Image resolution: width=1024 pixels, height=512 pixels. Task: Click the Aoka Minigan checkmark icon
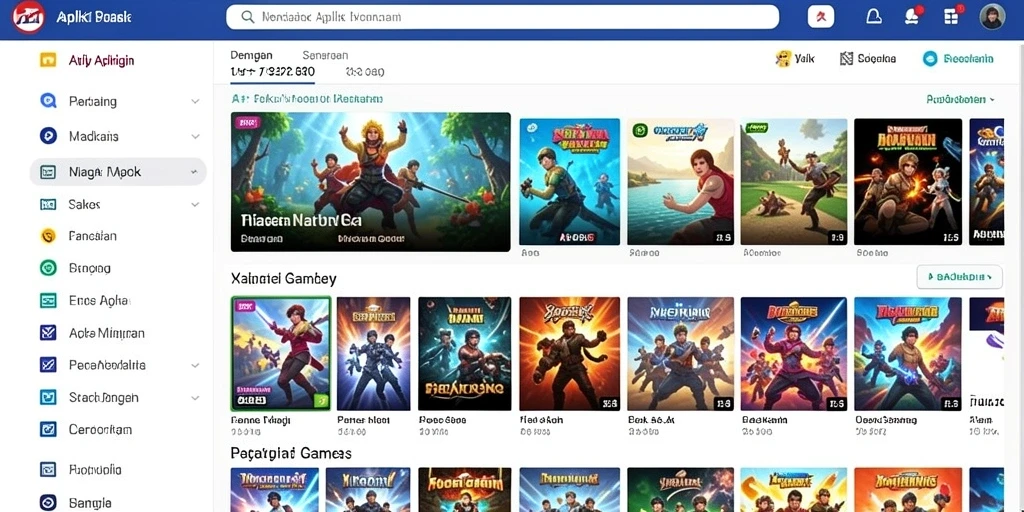coord(48,332)
